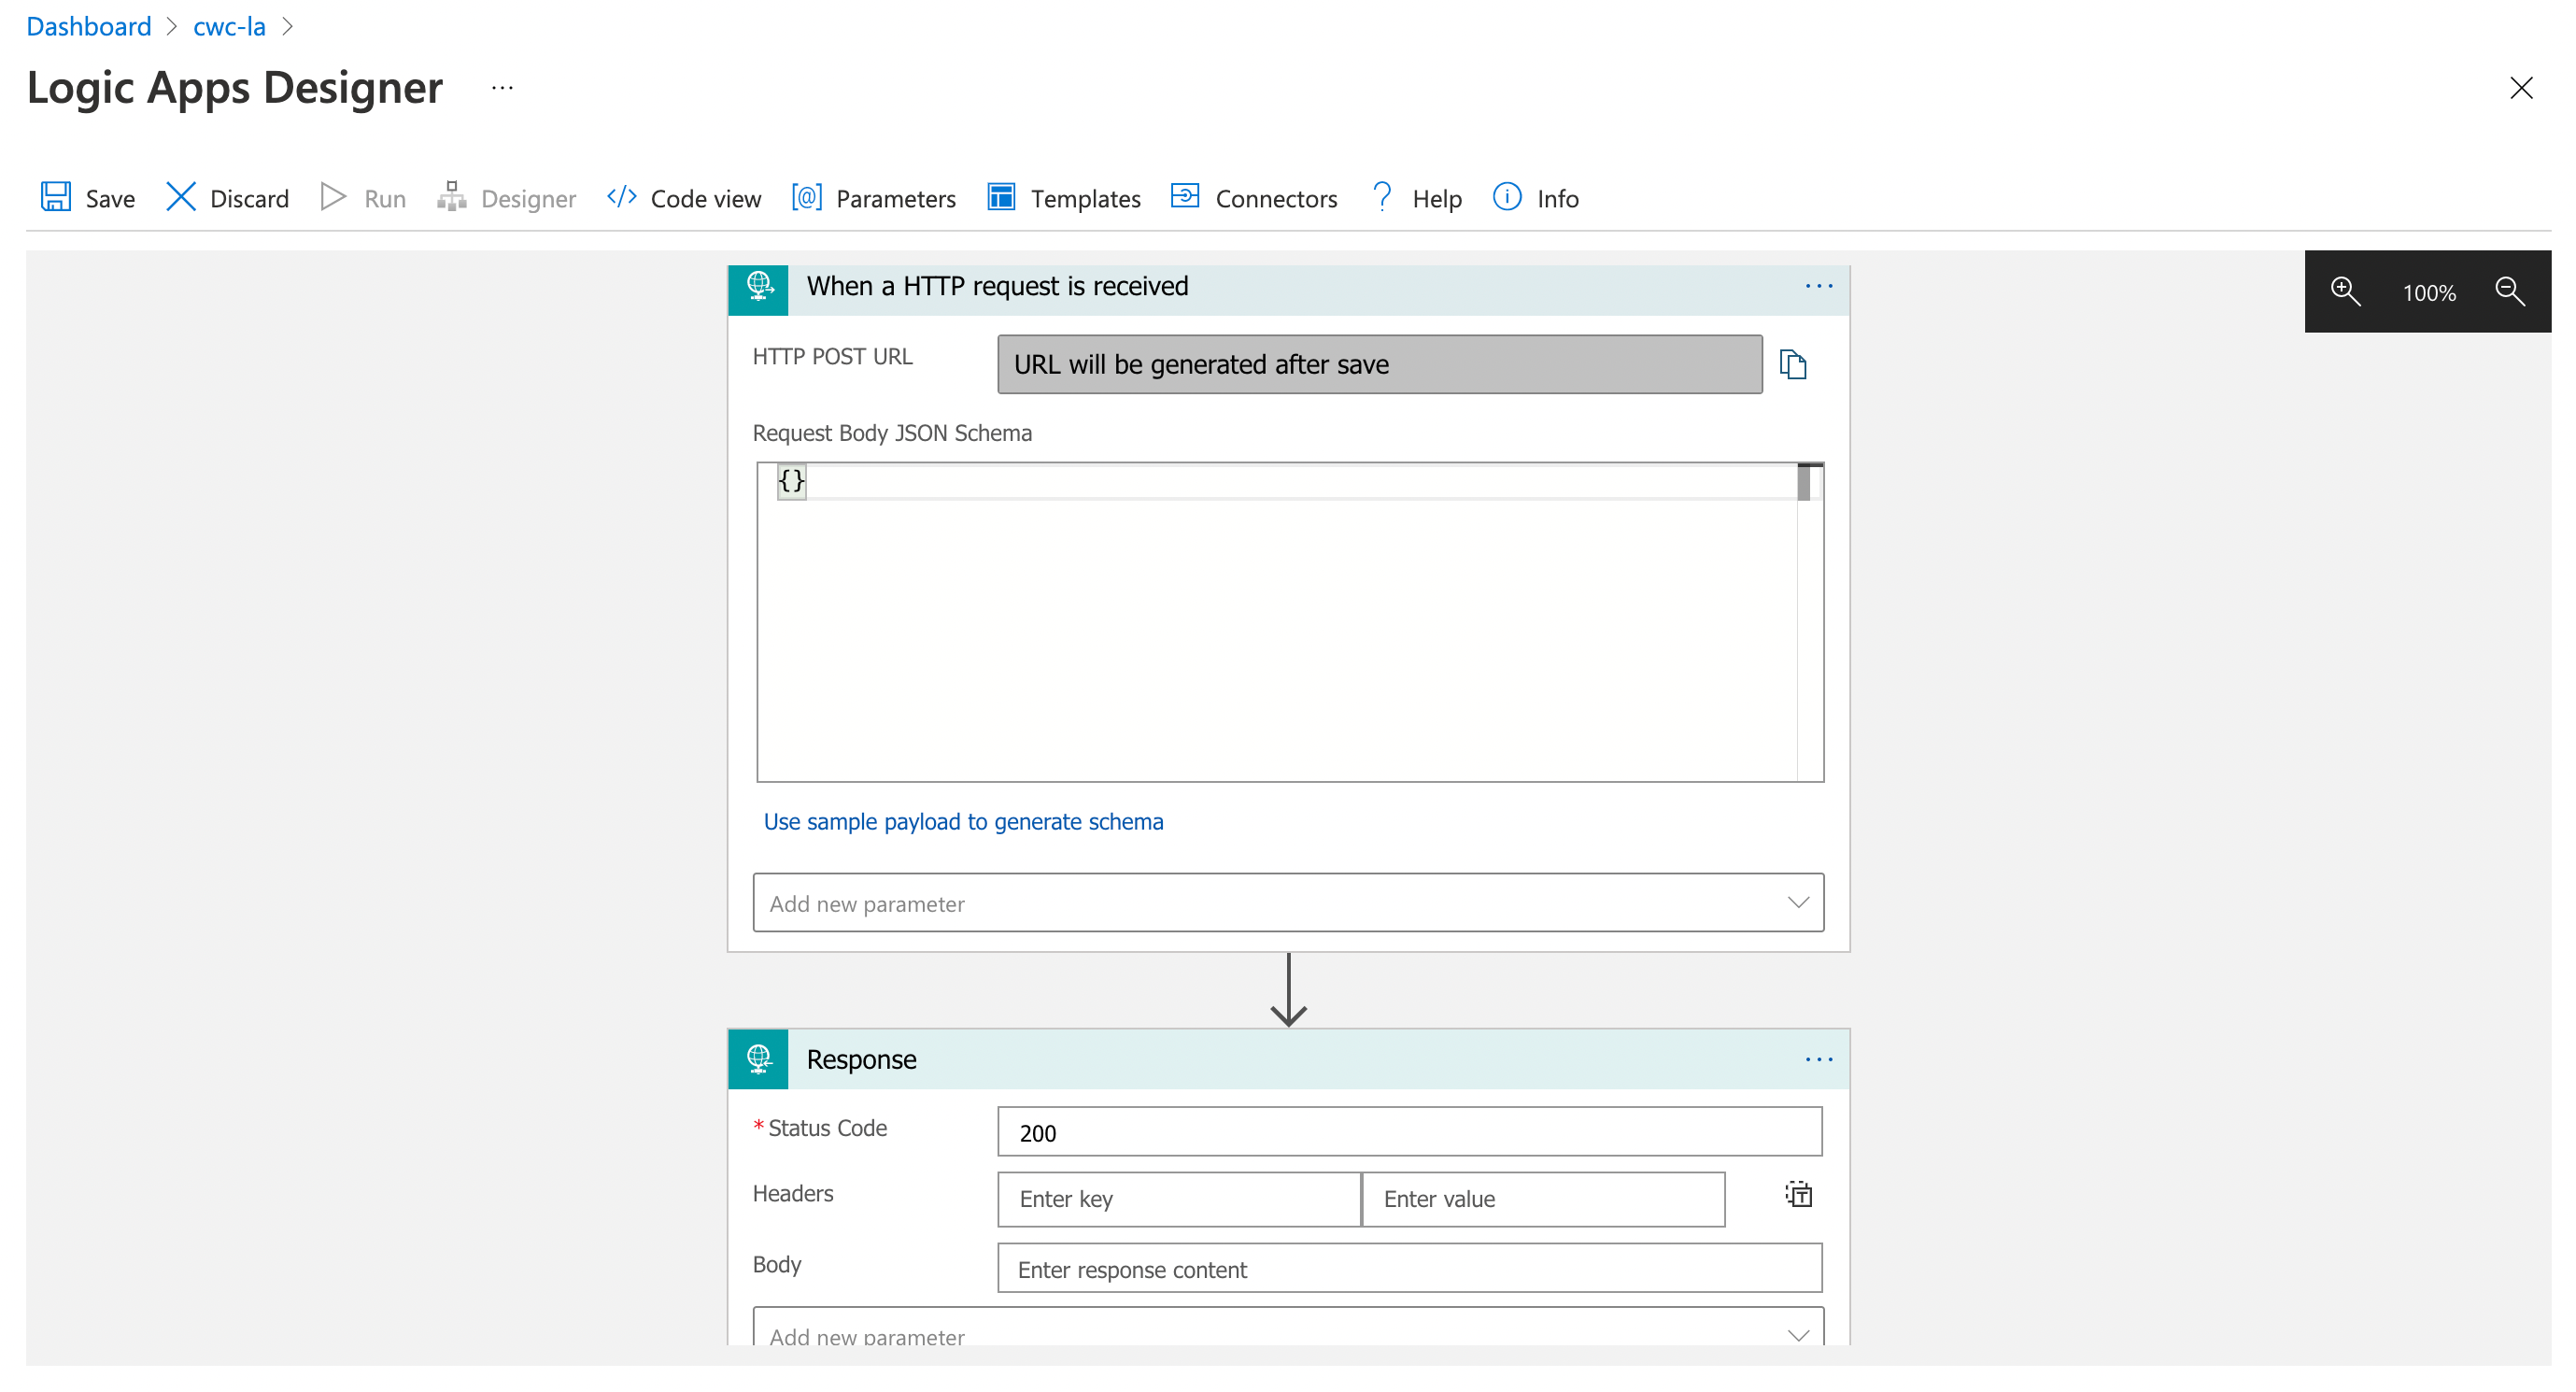
Task: Copy the HTTP POST URL
Action: tap(1793, 364)
